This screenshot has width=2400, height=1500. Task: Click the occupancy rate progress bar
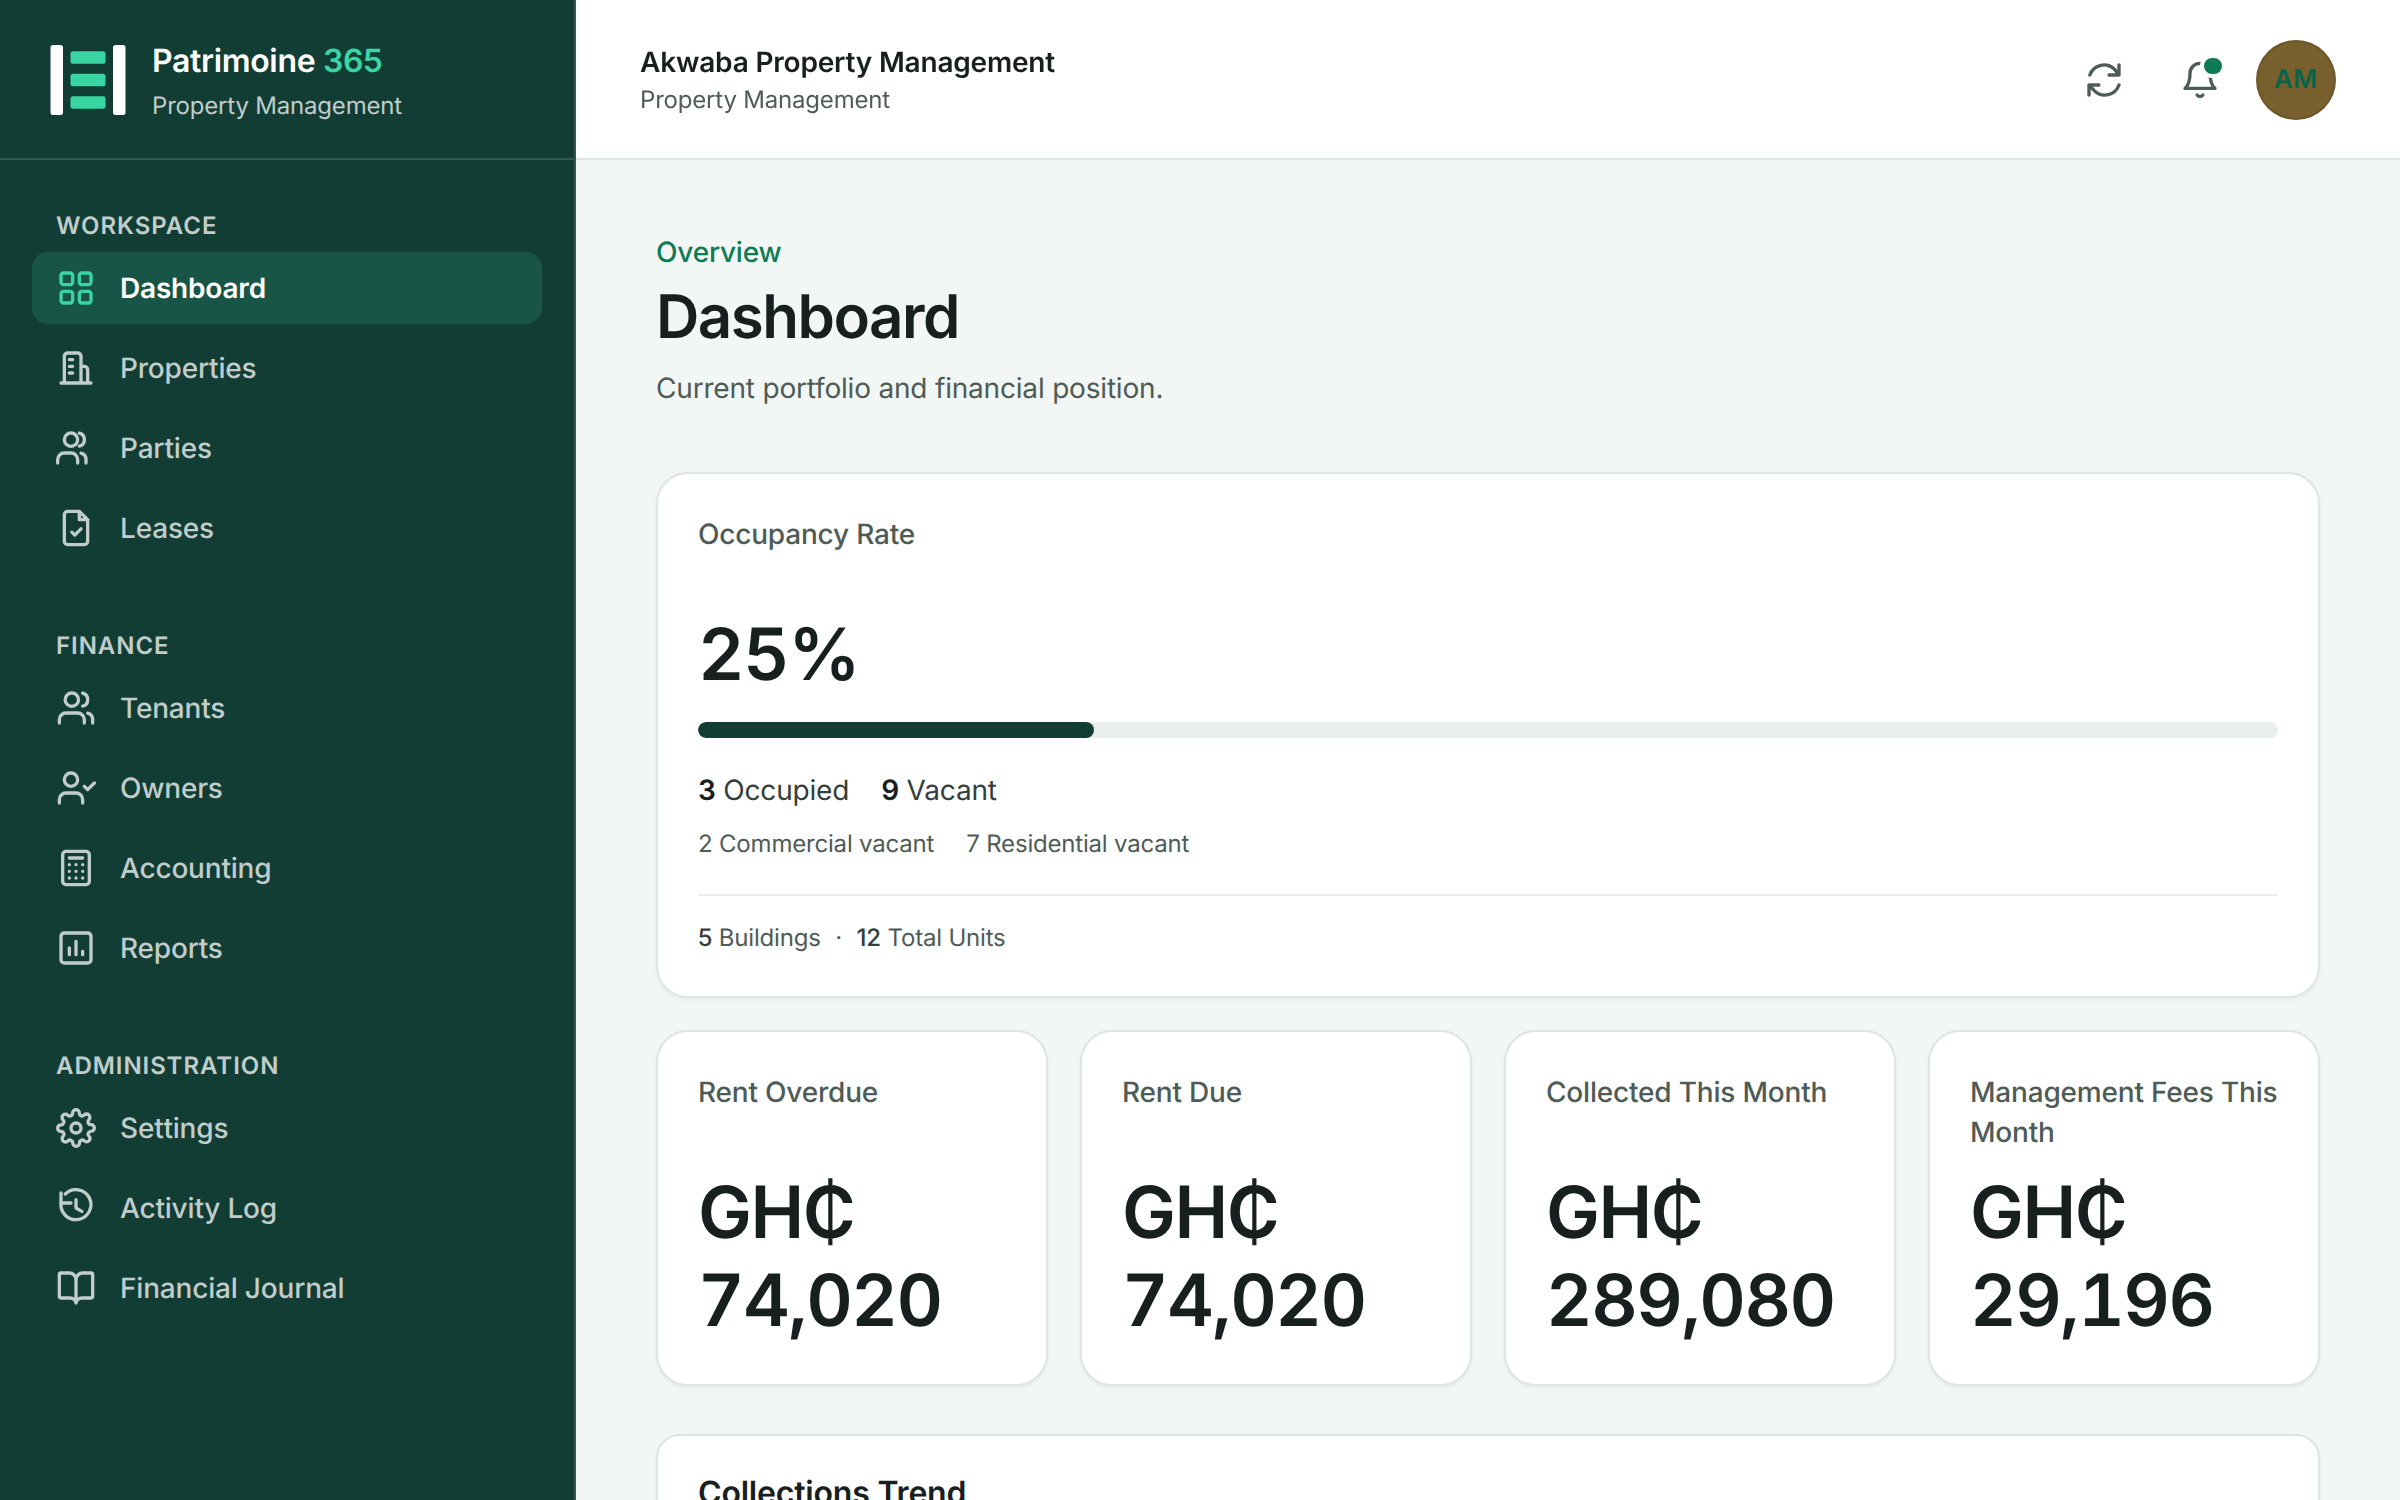click(x=1487, y=730)
